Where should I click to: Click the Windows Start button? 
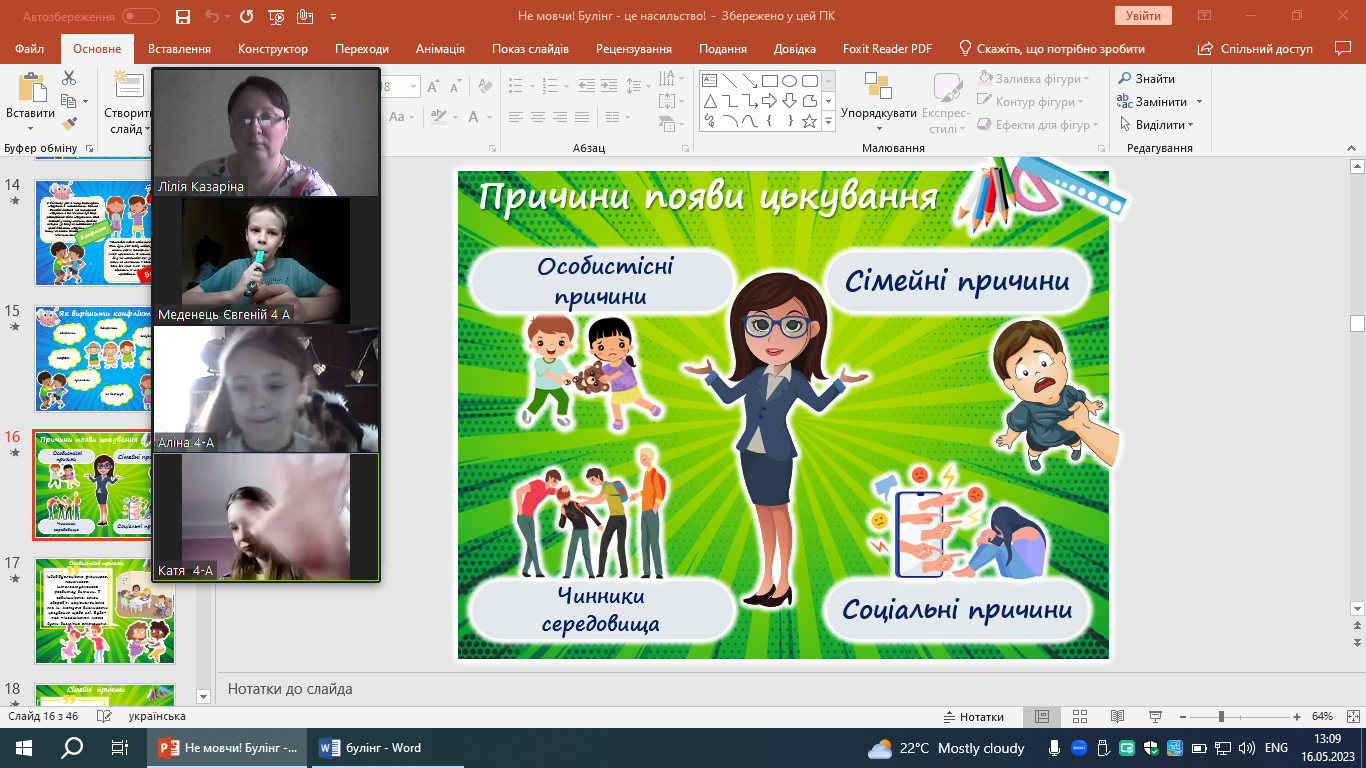(x=24, y=748)
